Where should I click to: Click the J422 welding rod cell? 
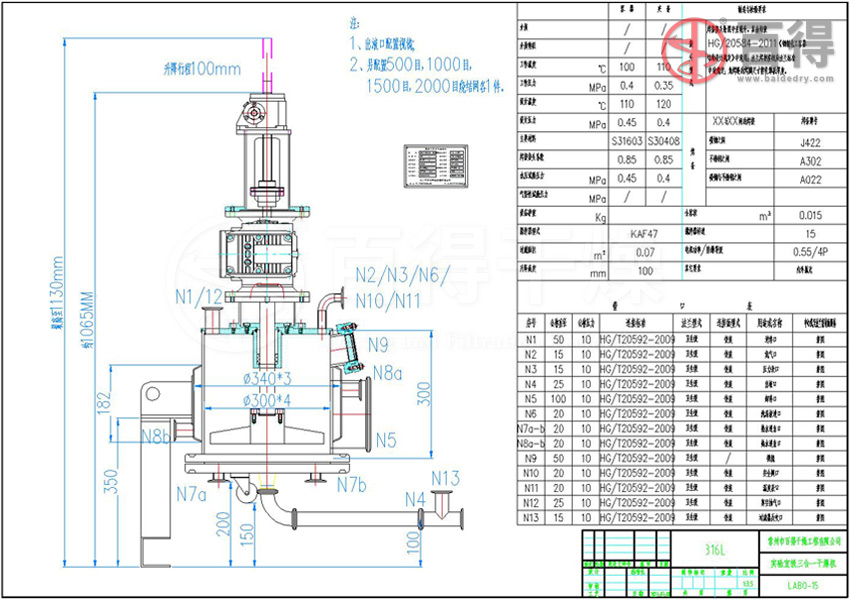tap(811, 142)
